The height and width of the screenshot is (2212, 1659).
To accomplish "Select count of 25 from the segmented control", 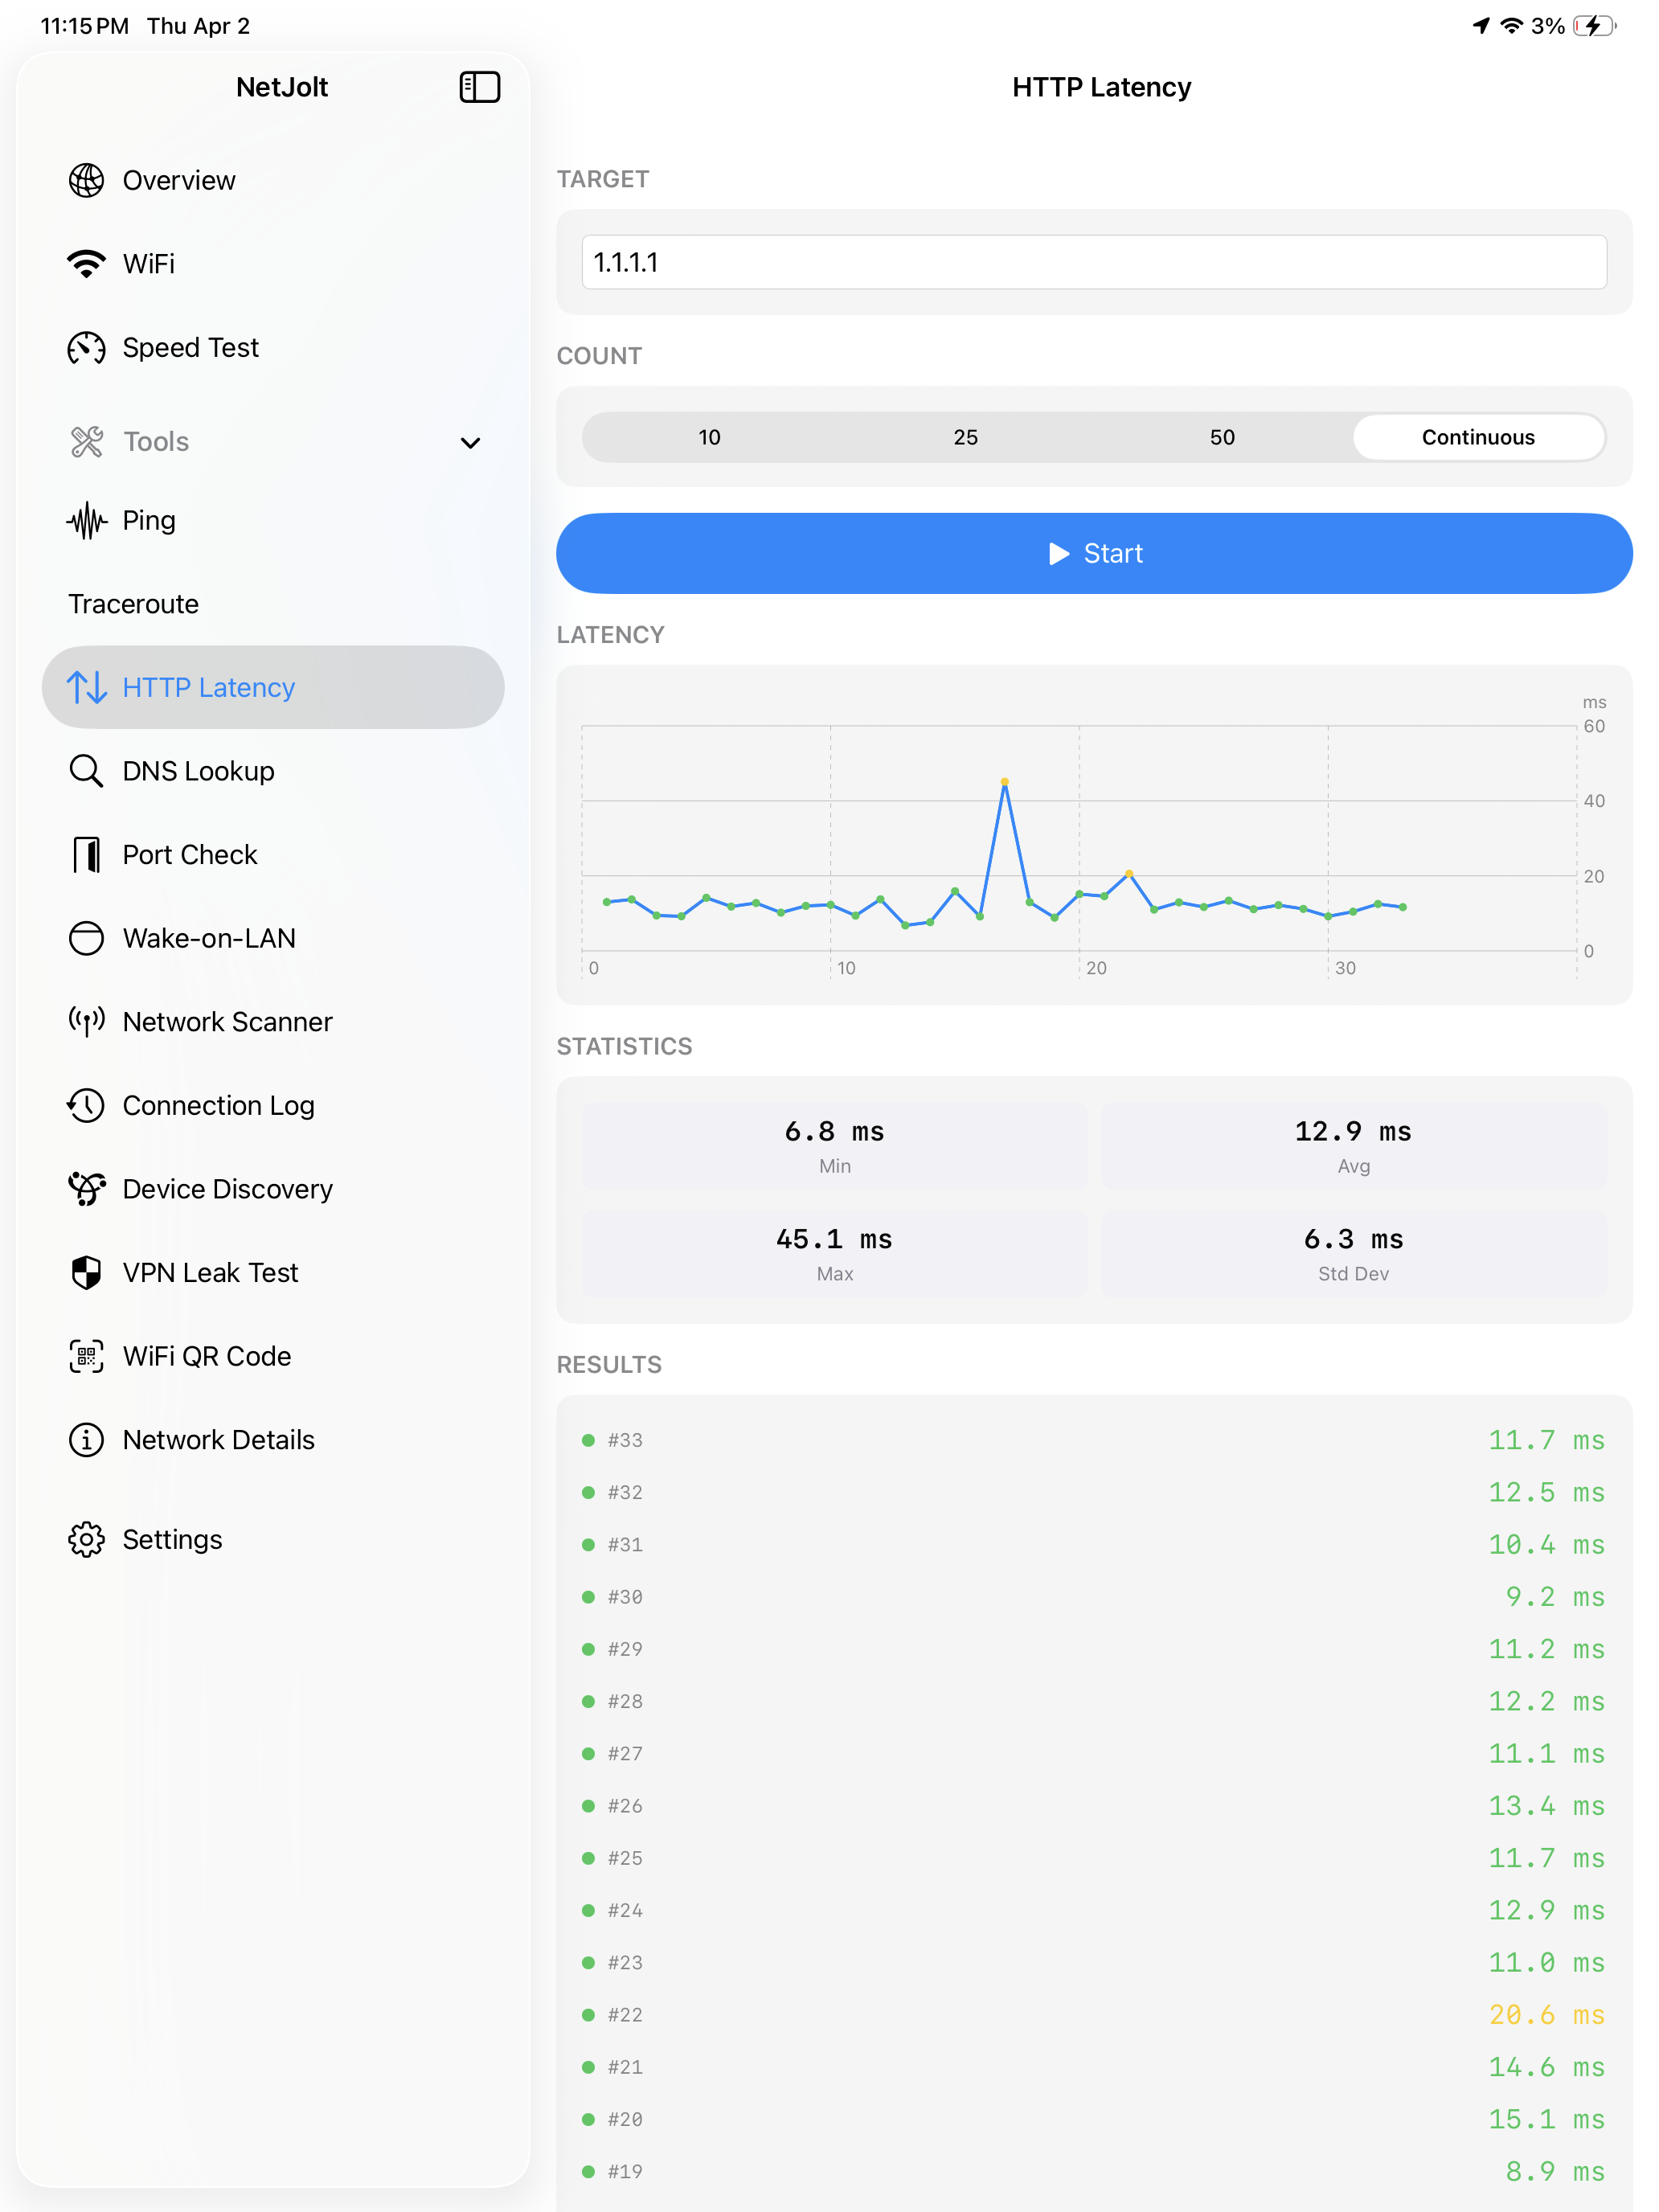I will click(966, 437).
